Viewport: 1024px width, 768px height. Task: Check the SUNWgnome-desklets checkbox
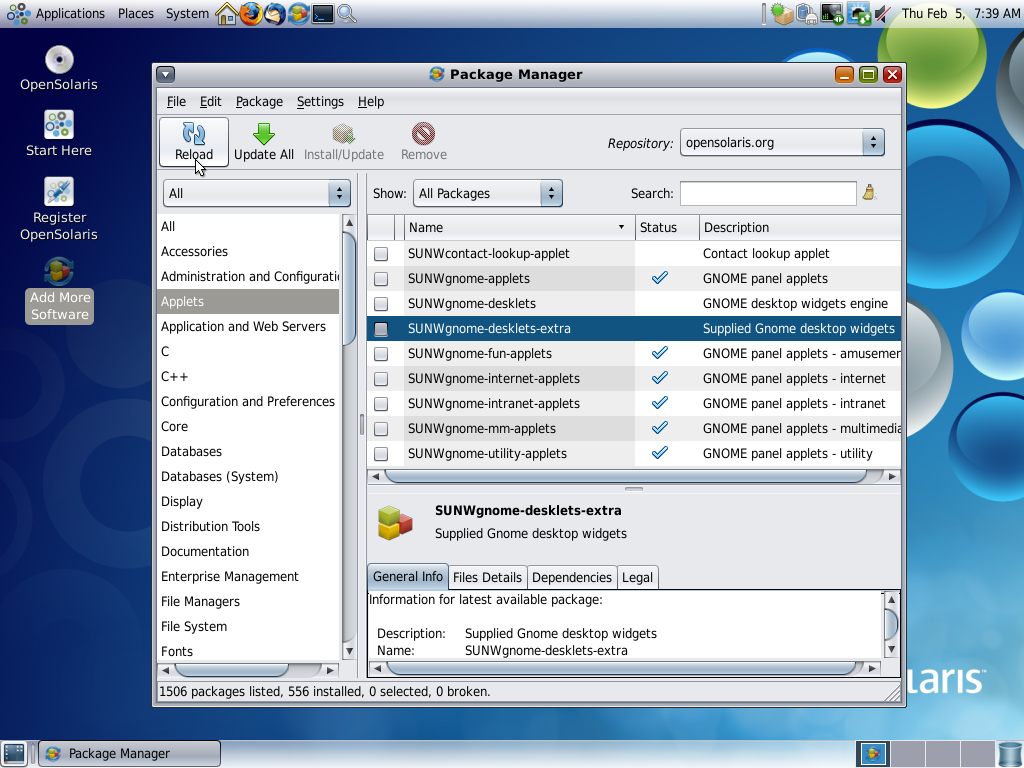point(381,304)
